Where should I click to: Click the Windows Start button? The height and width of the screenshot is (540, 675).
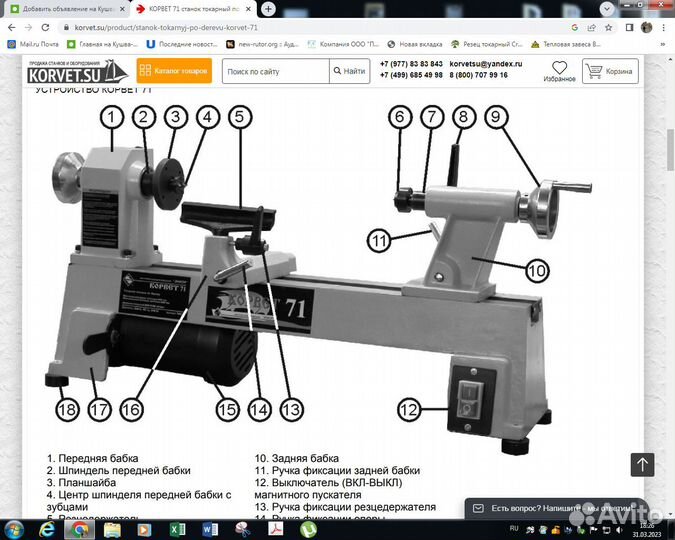[x=16, y=528]
